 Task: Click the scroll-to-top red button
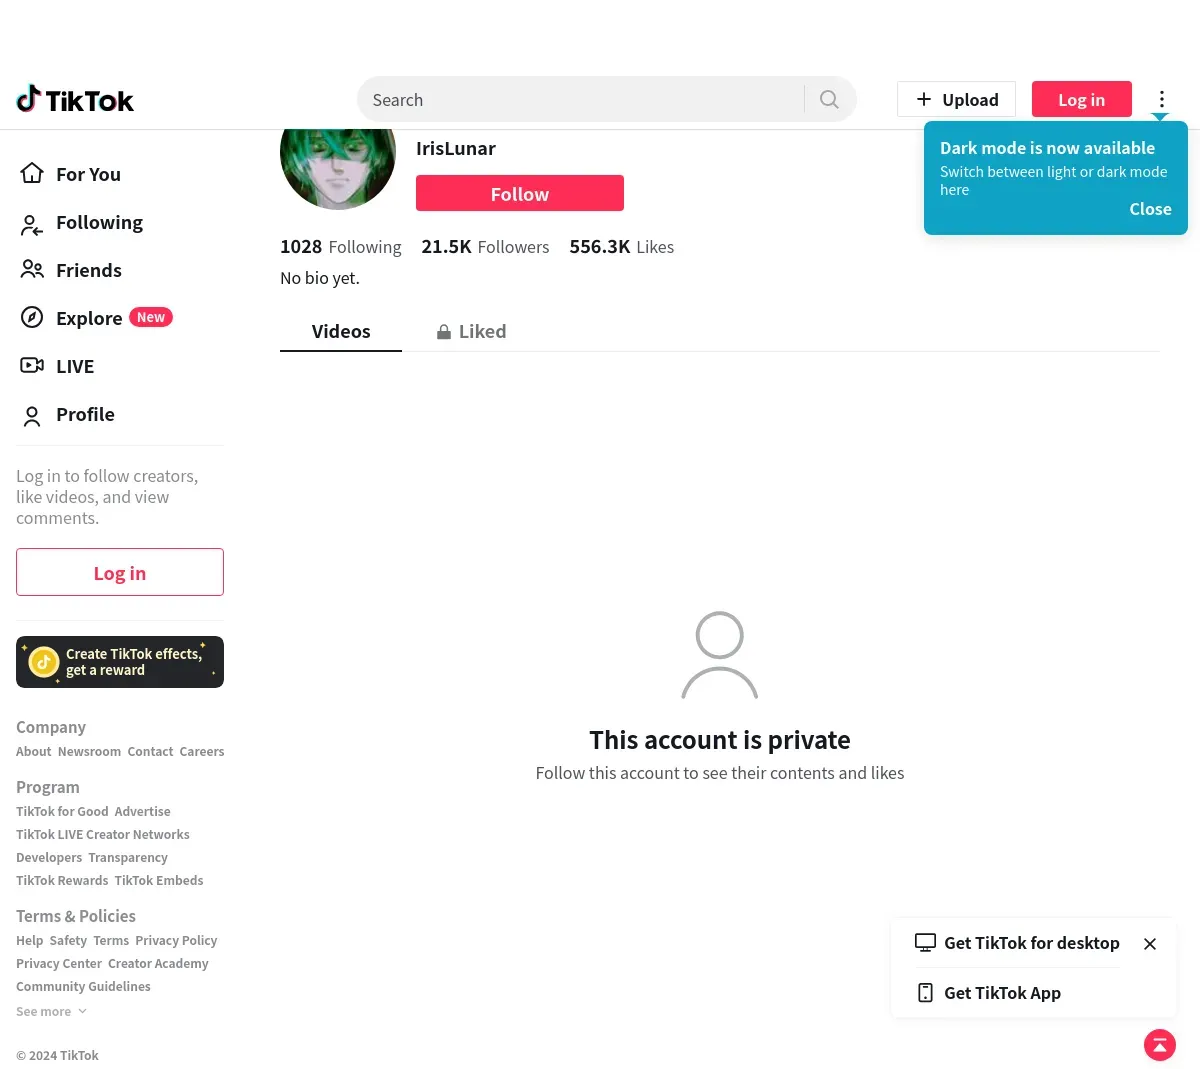coord(1160,1045)
